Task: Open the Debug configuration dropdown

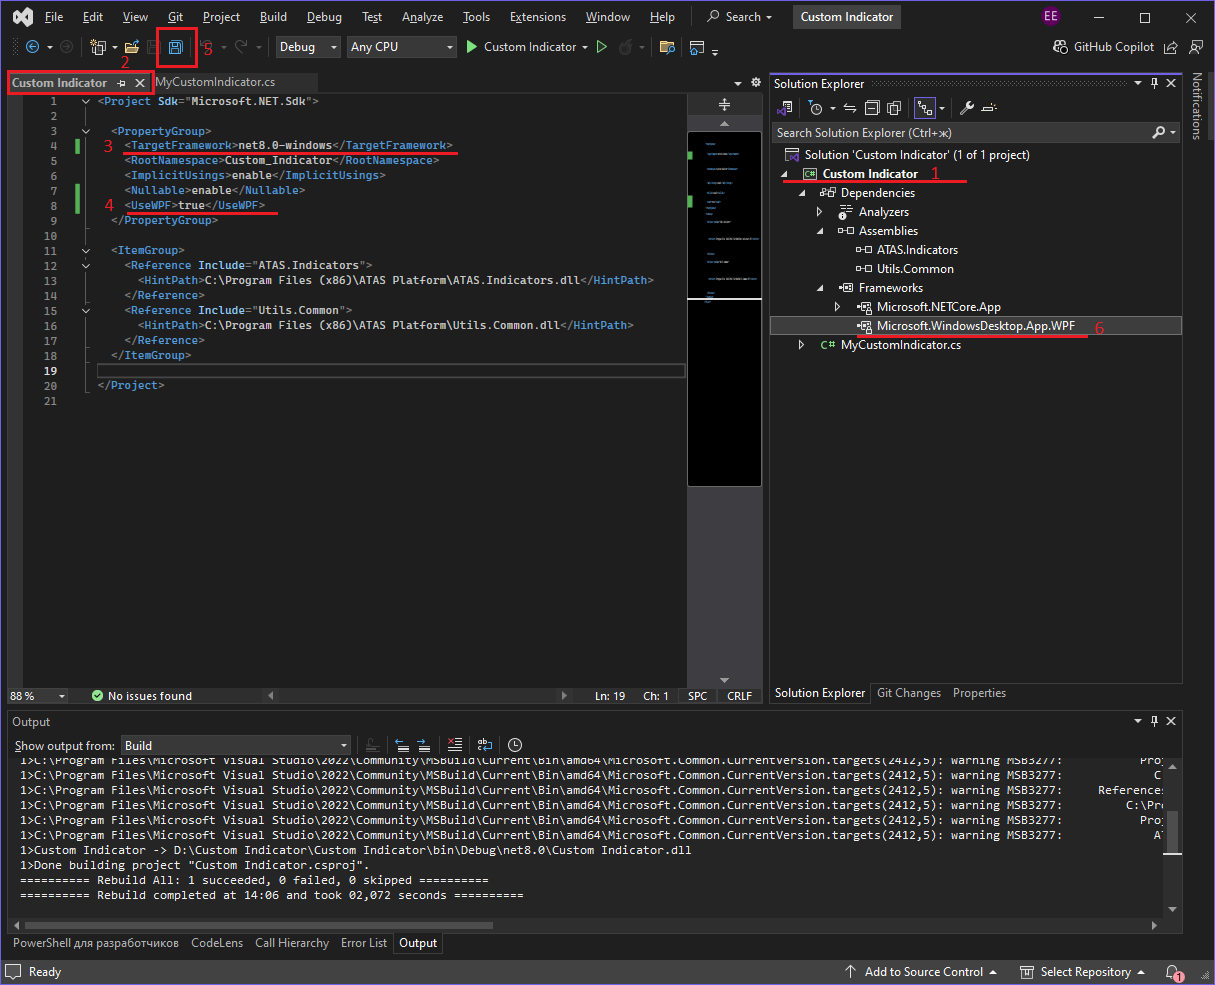Action: [309, 47]
